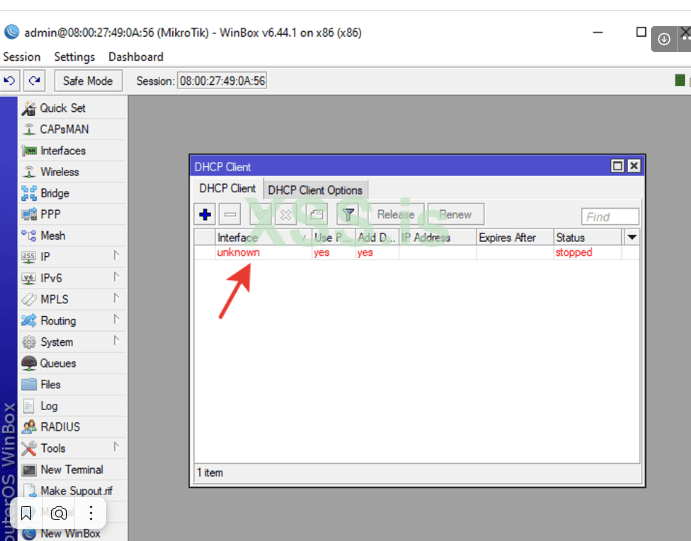The height and width of the screenshot is (541, 691).
Task: Switch to DHCP Client Options tab
Action: [x=316, y=190]
